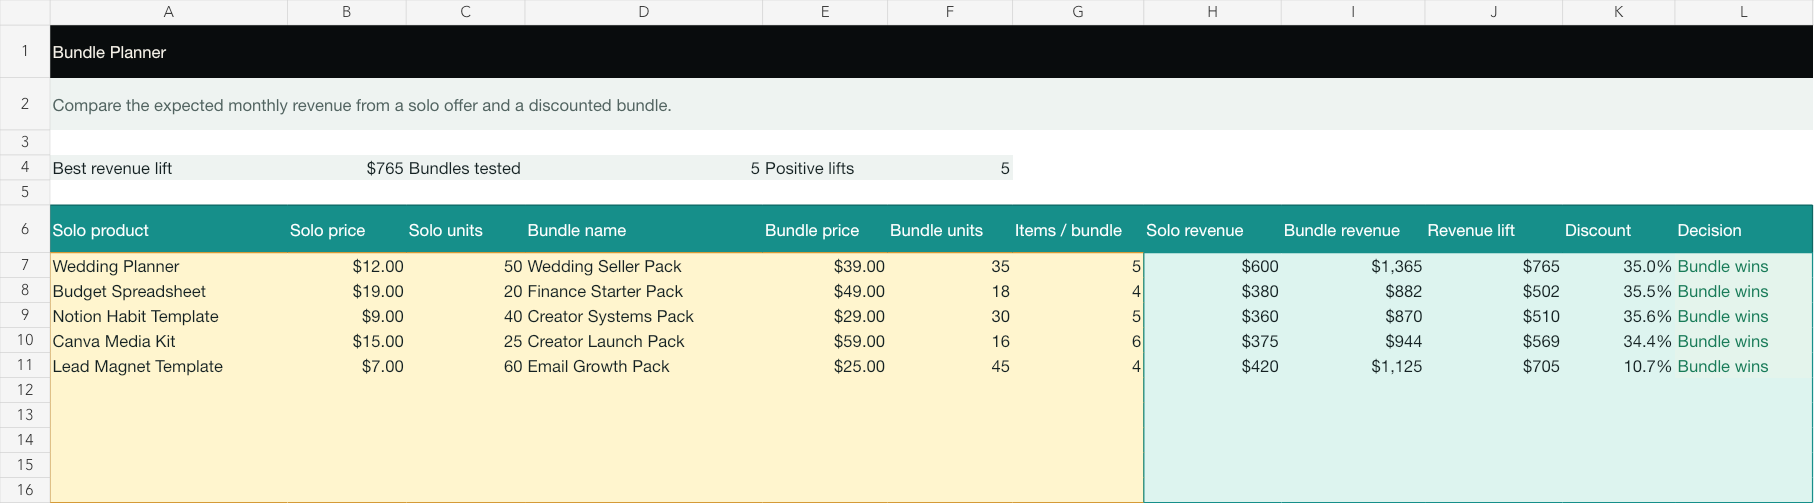Select the Lead Magnet Template cell
The image size is (1814, 503).
[x=169, y=366]
